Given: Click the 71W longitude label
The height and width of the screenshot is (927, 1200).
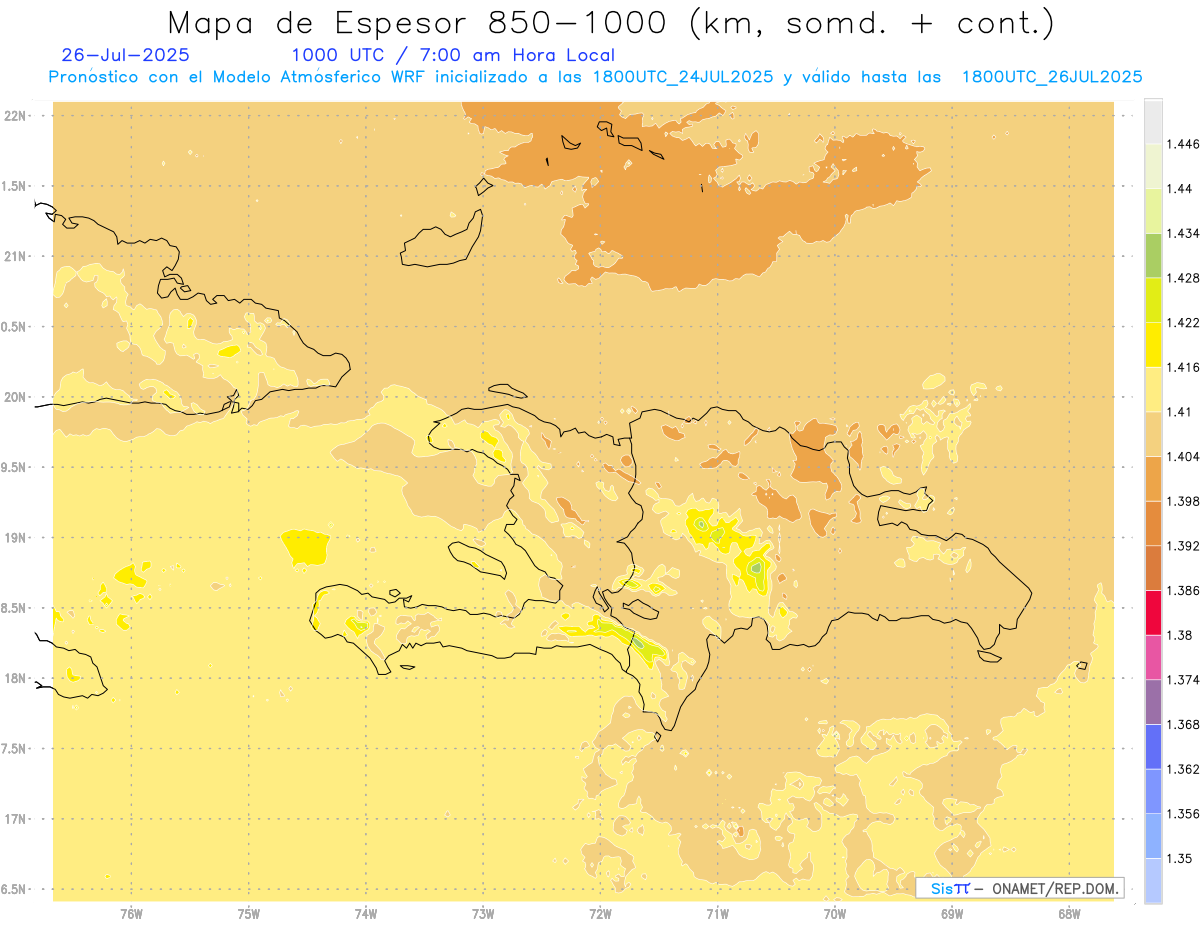Looking at the screenshot, I should pyautogui.click(x=717, y=915).
